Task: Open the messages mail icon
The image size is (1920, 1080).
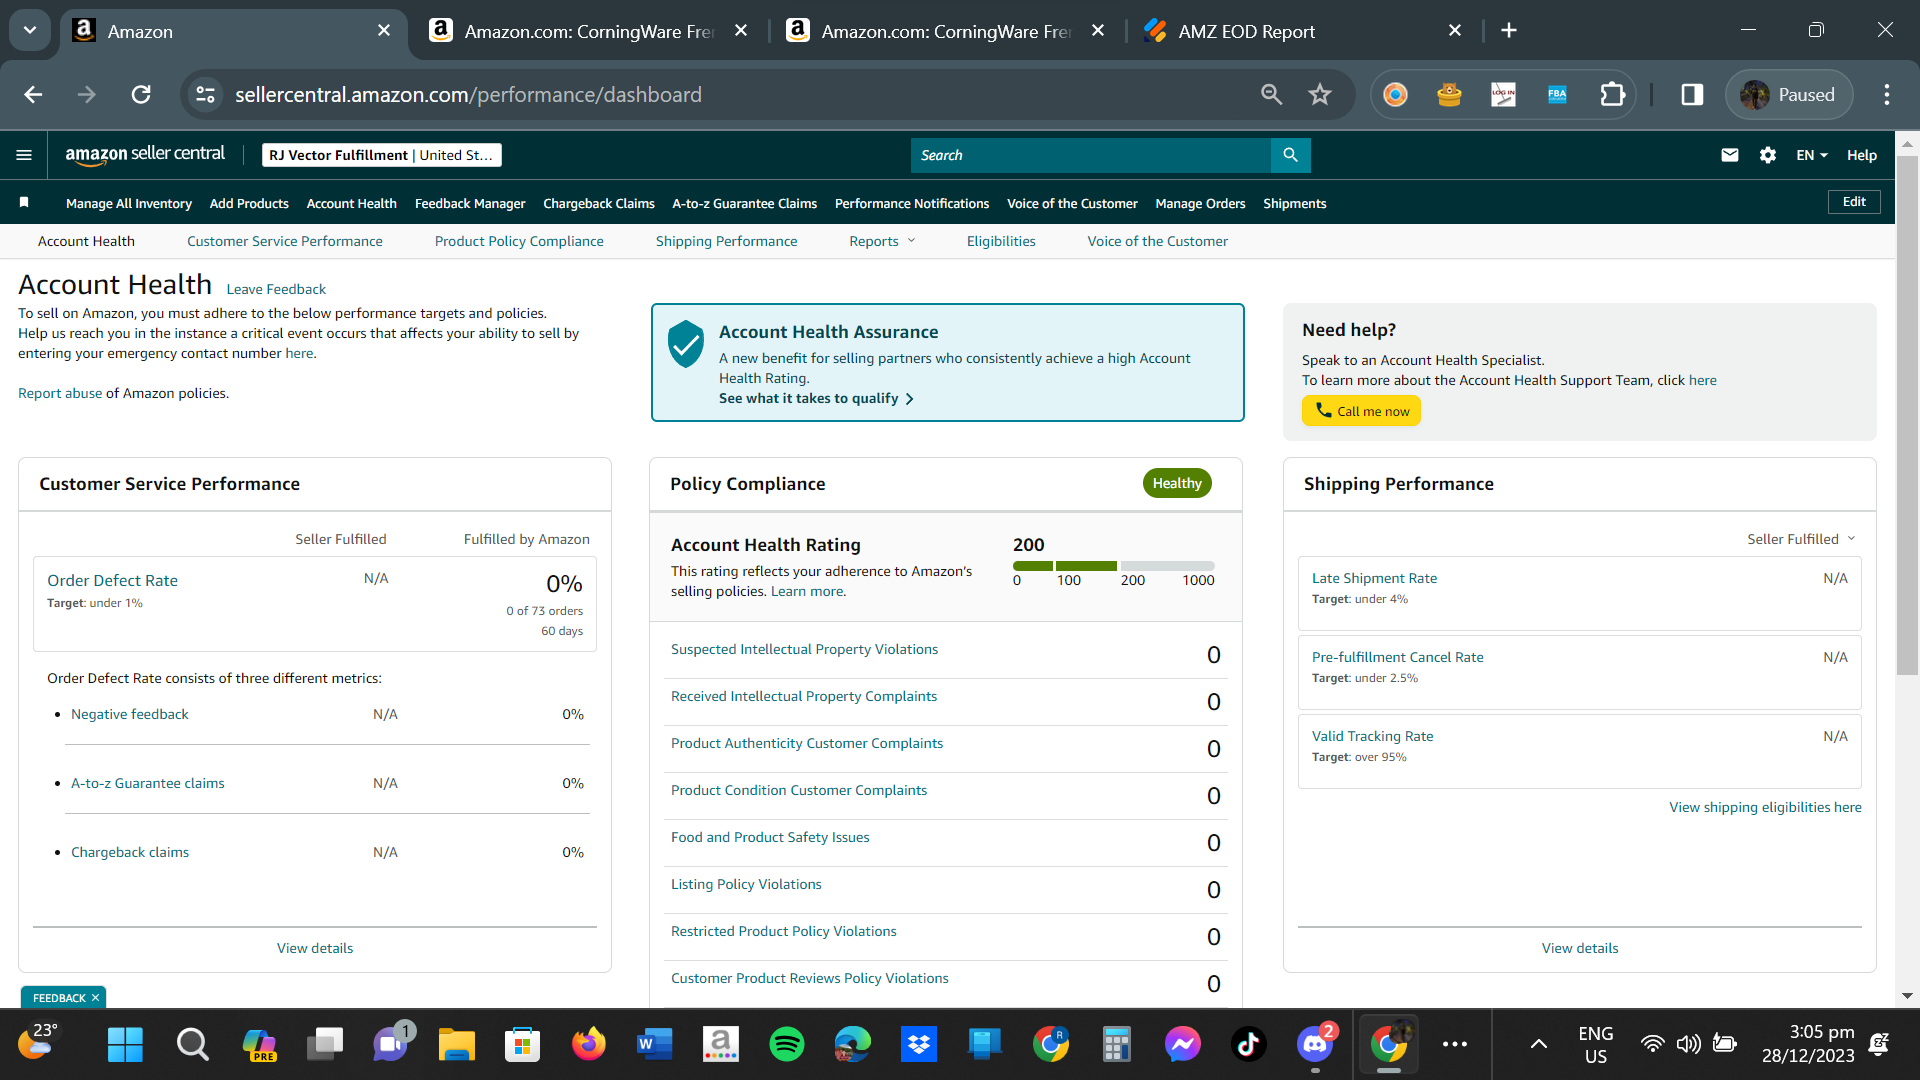Action: (x=1729, y=155)
